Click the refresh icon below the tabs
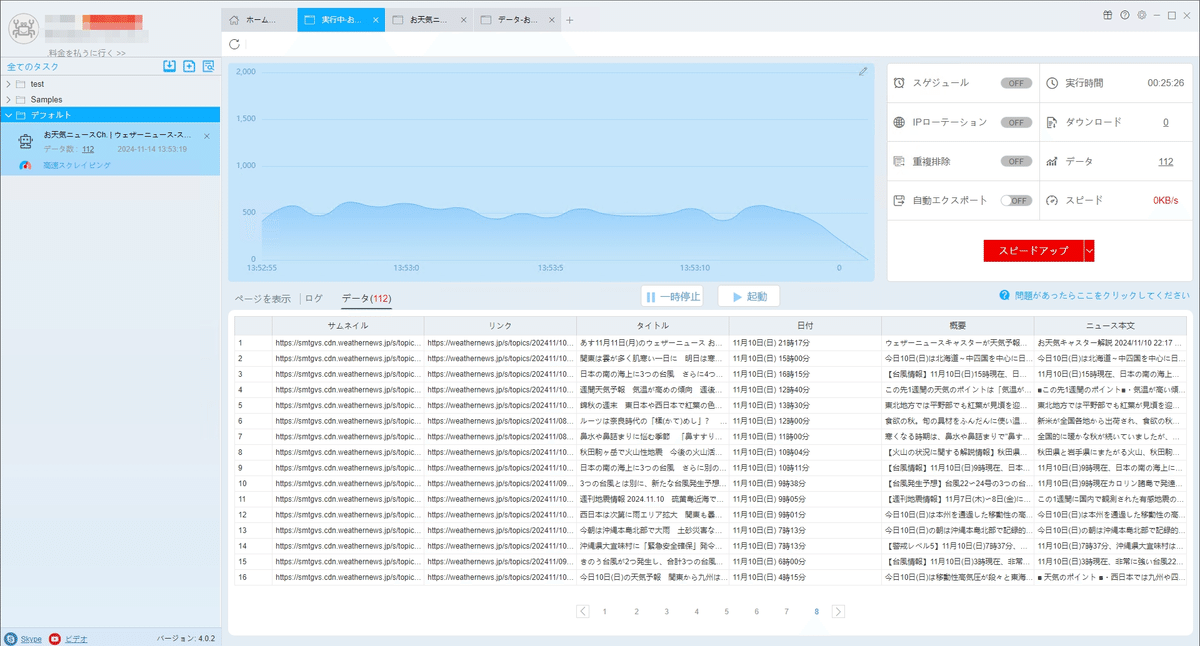The width and height of the screenshot is (1200, 646). [x=234, y=44]
